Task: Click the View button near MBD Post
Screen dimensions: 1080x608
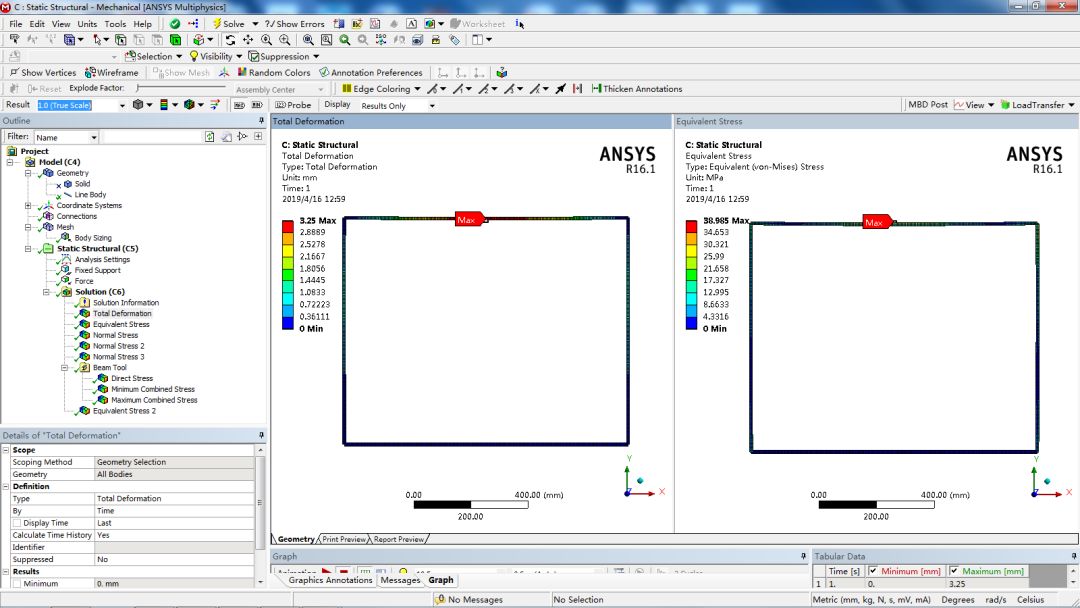Action: tap(973, 105)
